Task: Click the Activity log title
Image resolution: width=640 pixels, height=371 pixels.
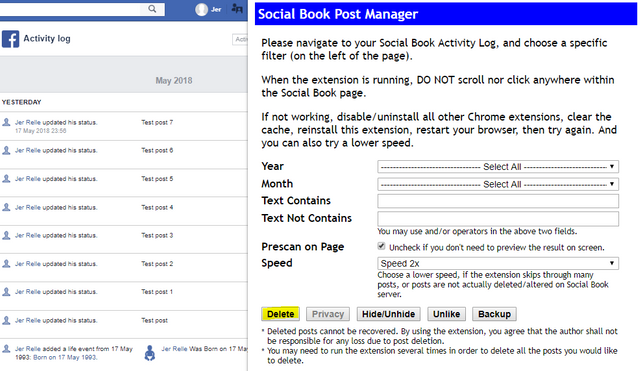Action: click(47, 38)
